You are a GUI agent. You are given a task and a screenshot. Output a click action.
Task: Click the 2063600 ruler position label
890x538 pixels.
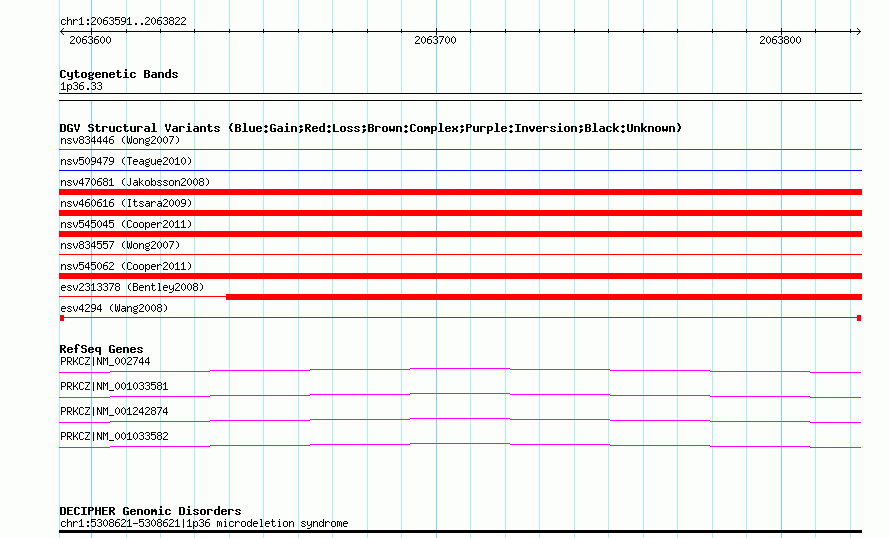90,40
